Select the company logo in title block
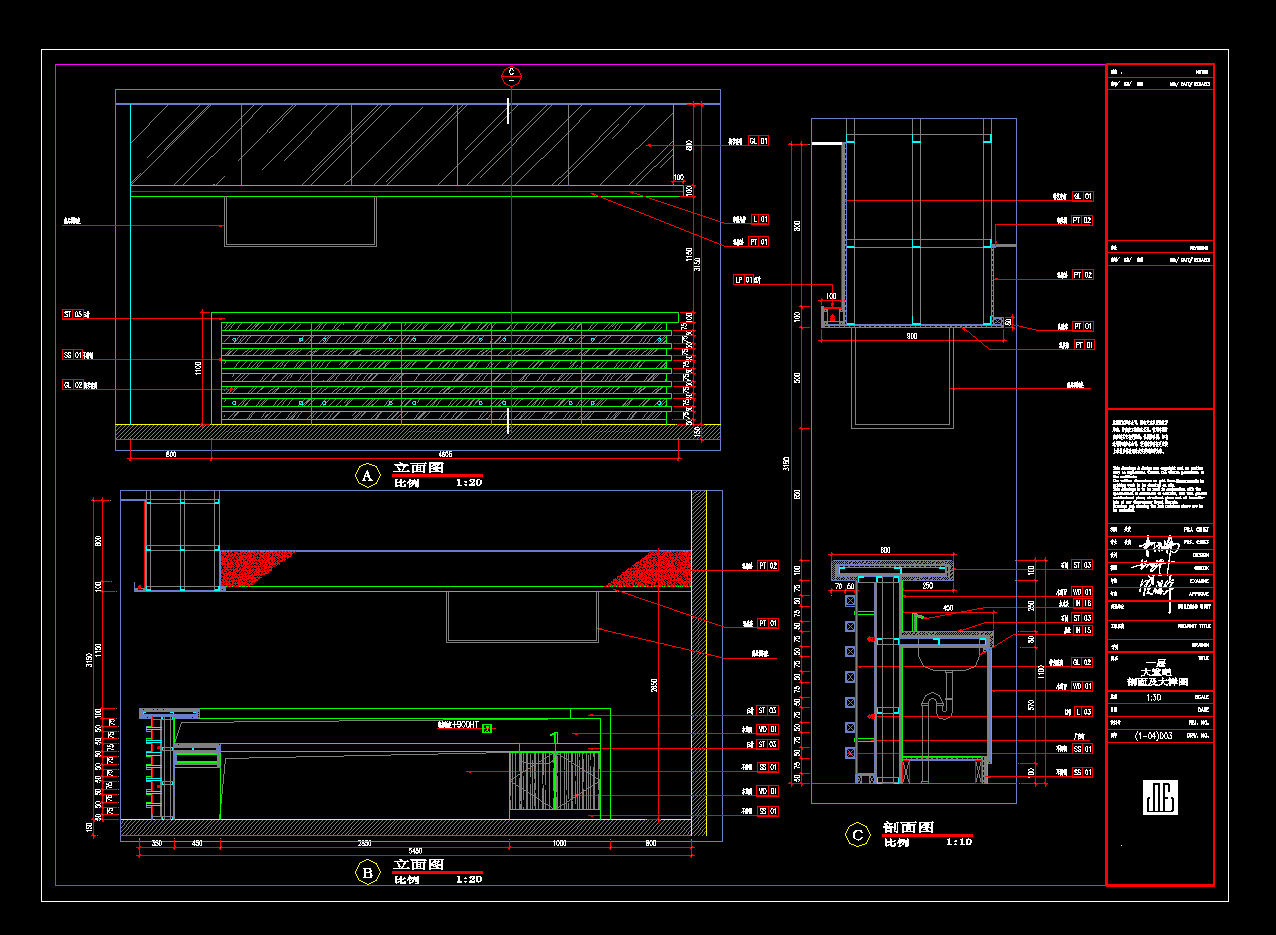 1159,797
